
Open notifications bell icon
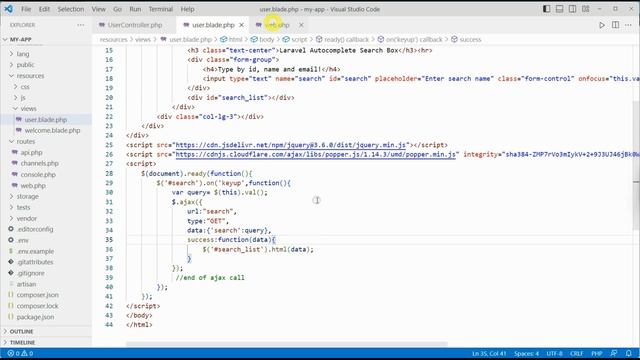click(629, 353)
